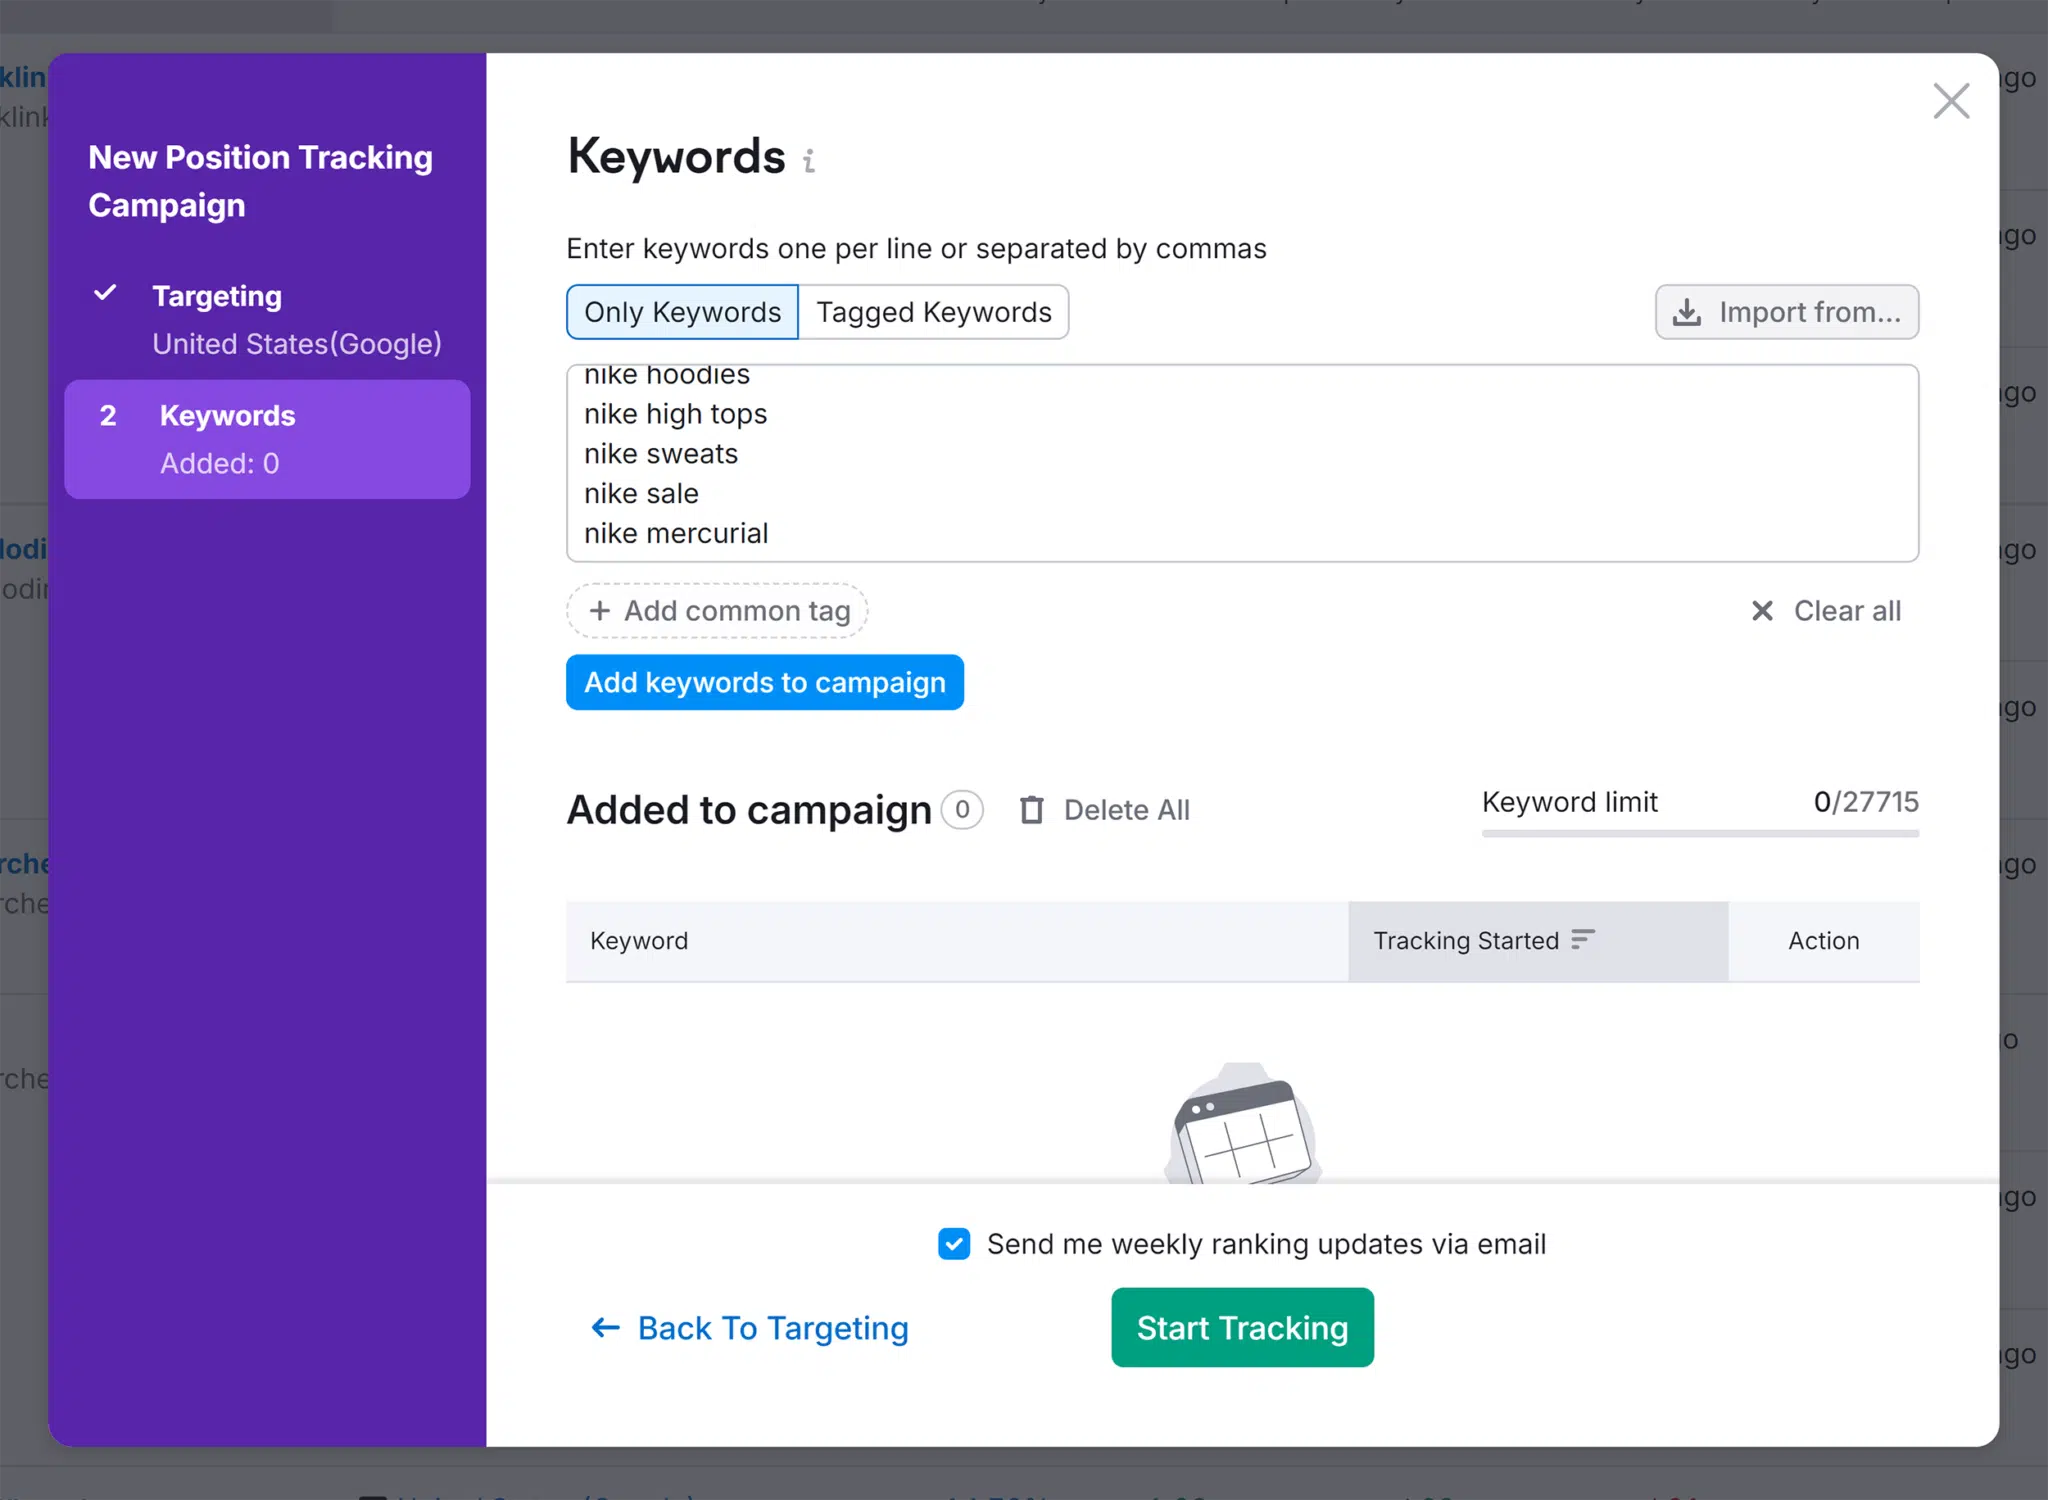This screenshot has width=2048, height=1500.
Task: Open the Import from... menu
Action: (1786, 312)
